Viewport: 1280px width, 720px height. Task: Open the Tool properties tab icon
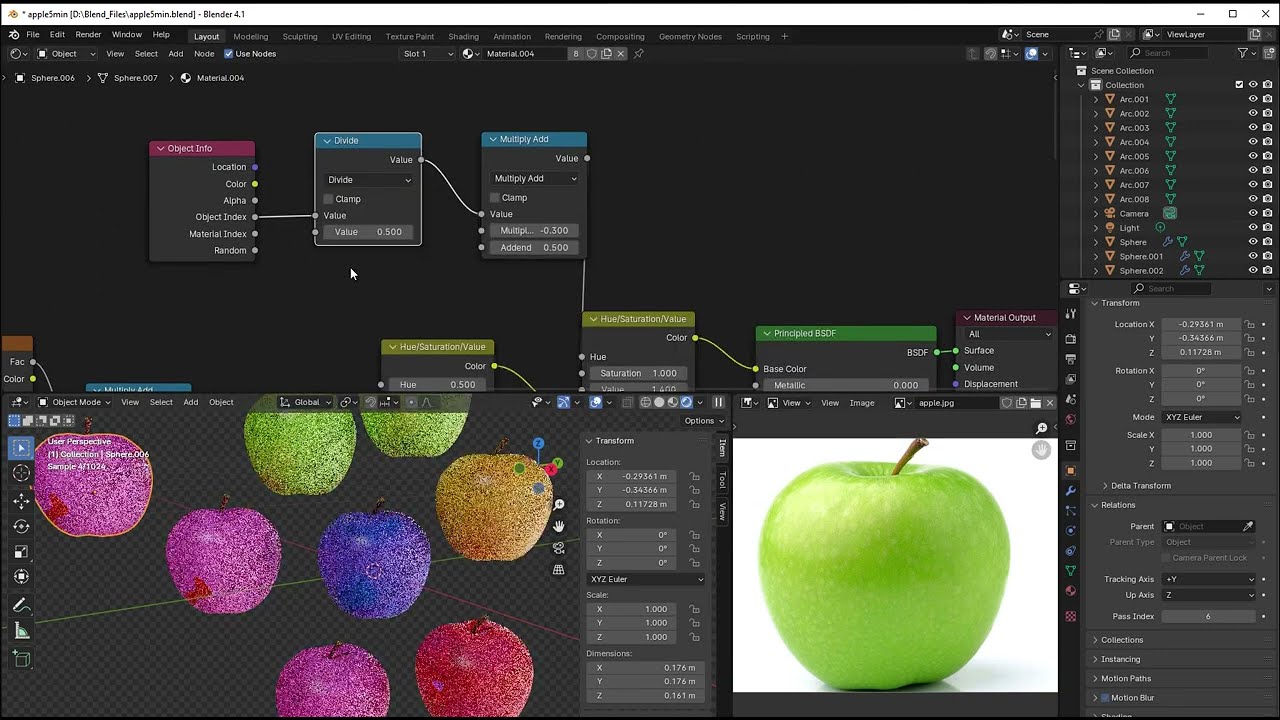coord(1071,314)
